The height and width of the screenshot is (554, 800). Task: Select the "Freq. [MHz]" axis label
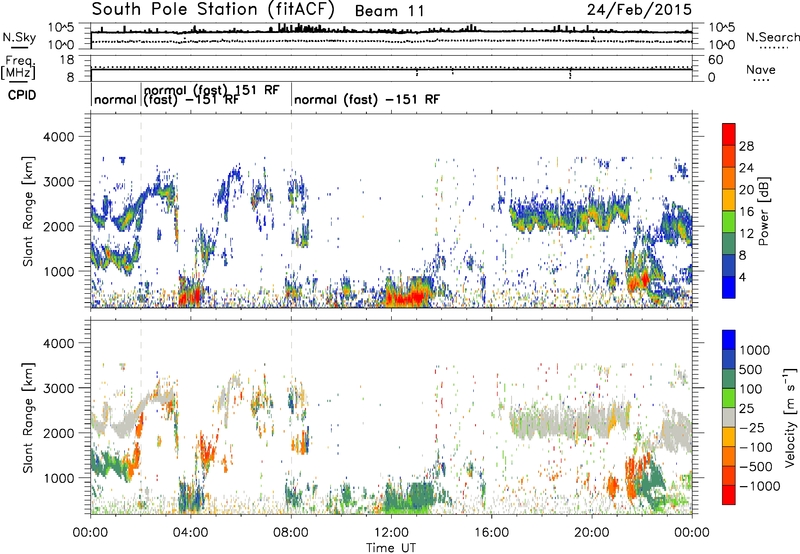[x=18, y=68]
